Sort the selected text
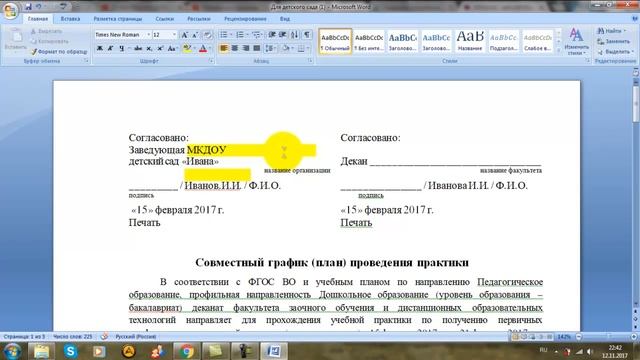The width and height of the screenshot is (640, 360). [x=294, y=35]
